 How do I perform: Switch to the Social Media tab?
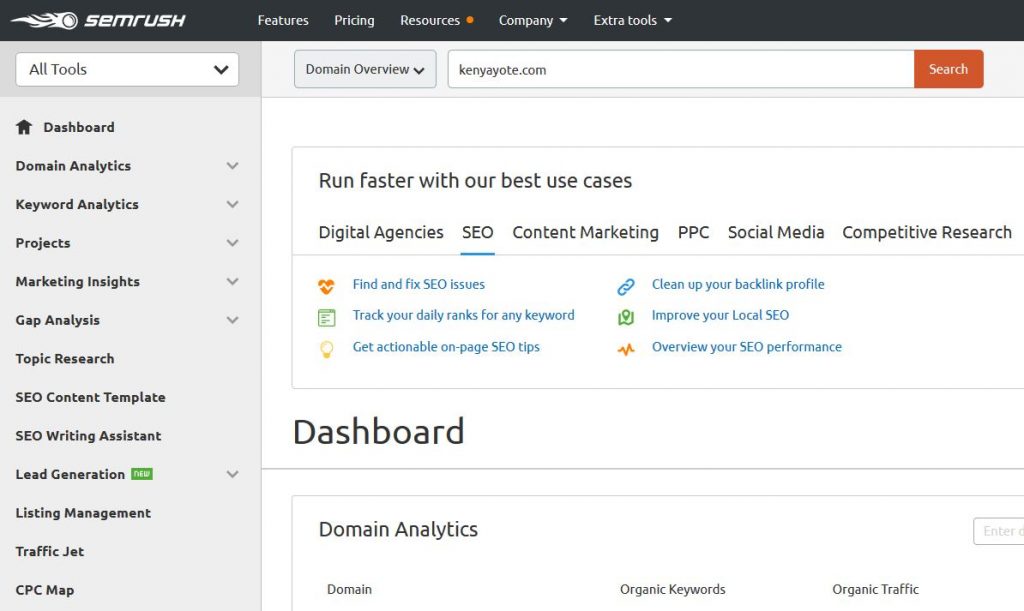click(776, 232)
